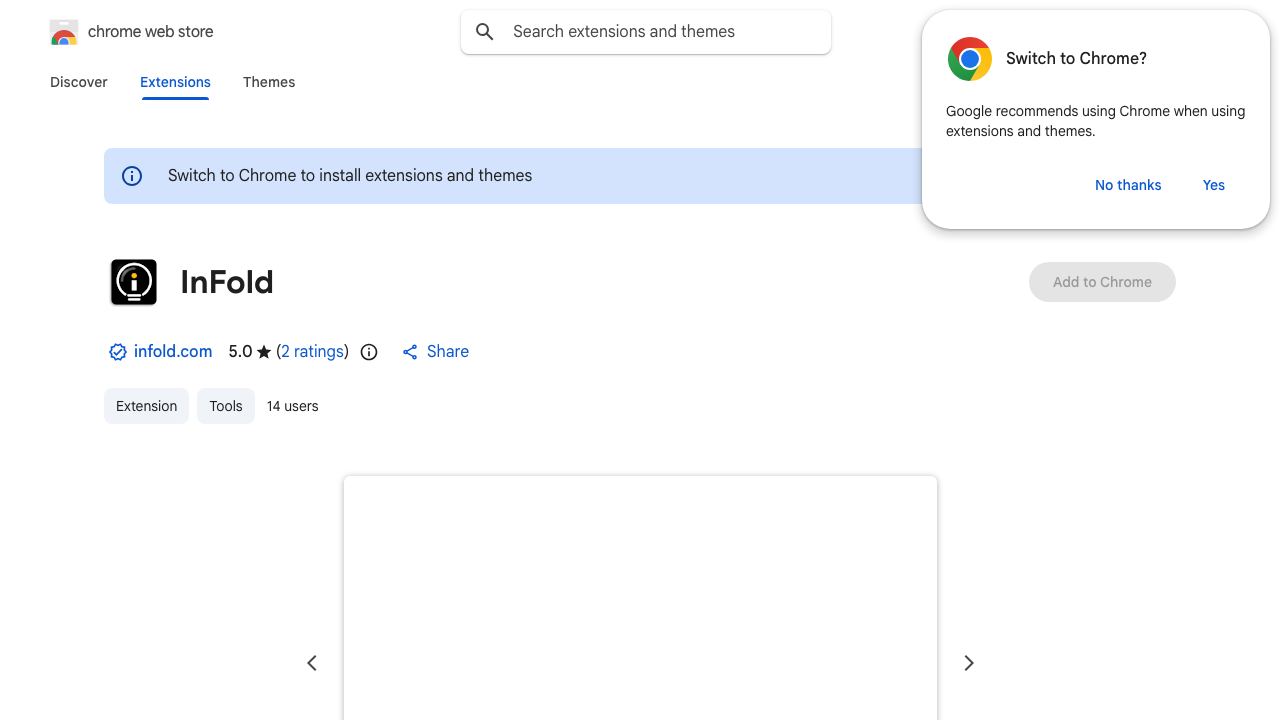1280x720 pixels.
Task: Open the Extensions tab
Action: (x=175, y=82)
